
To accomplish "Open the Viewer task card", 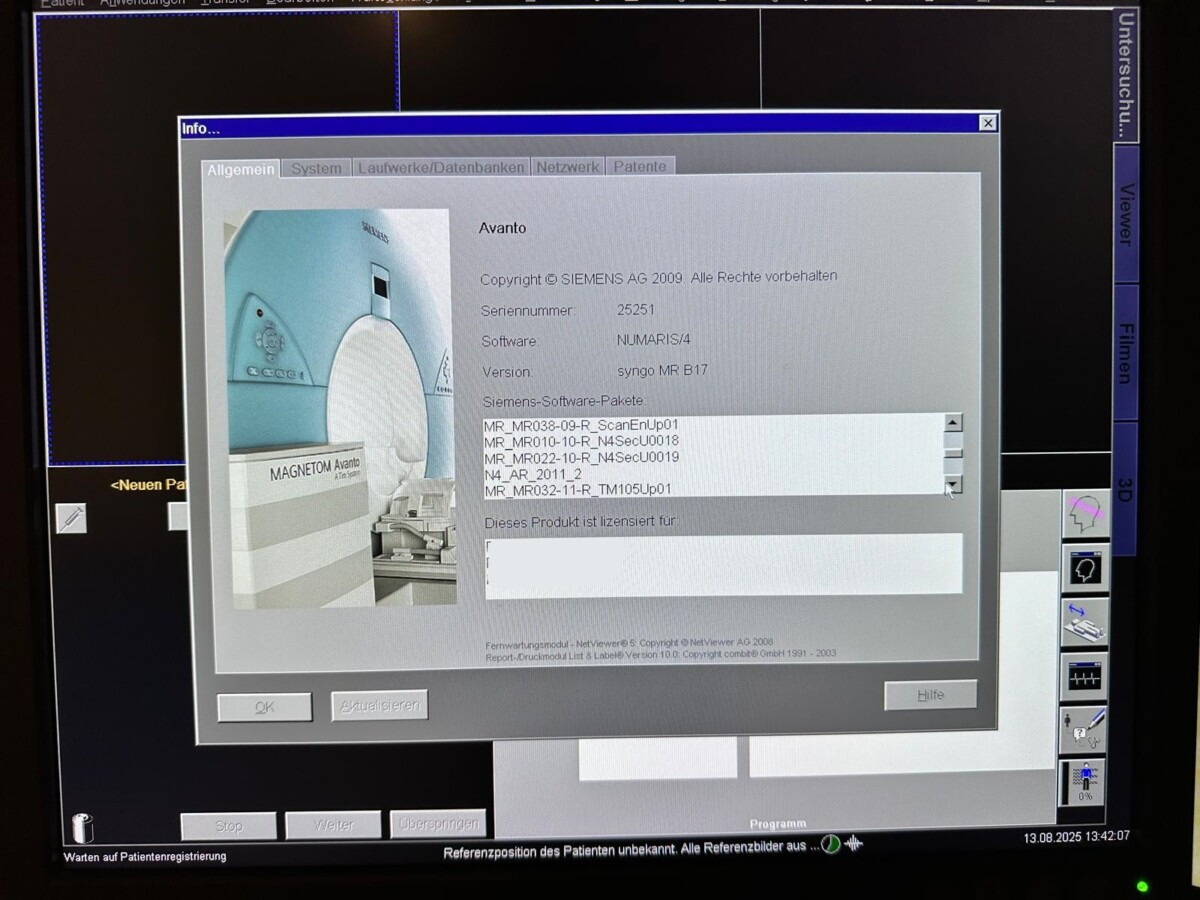I will 1125,214.
